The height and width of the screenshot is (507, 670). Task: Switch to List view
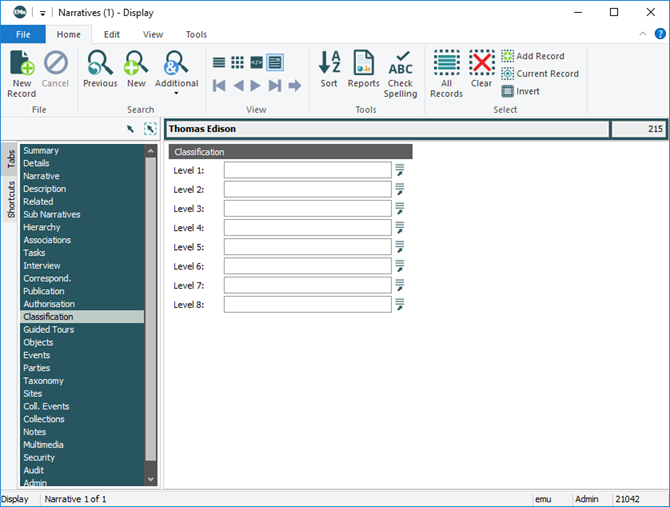[220, 62]
